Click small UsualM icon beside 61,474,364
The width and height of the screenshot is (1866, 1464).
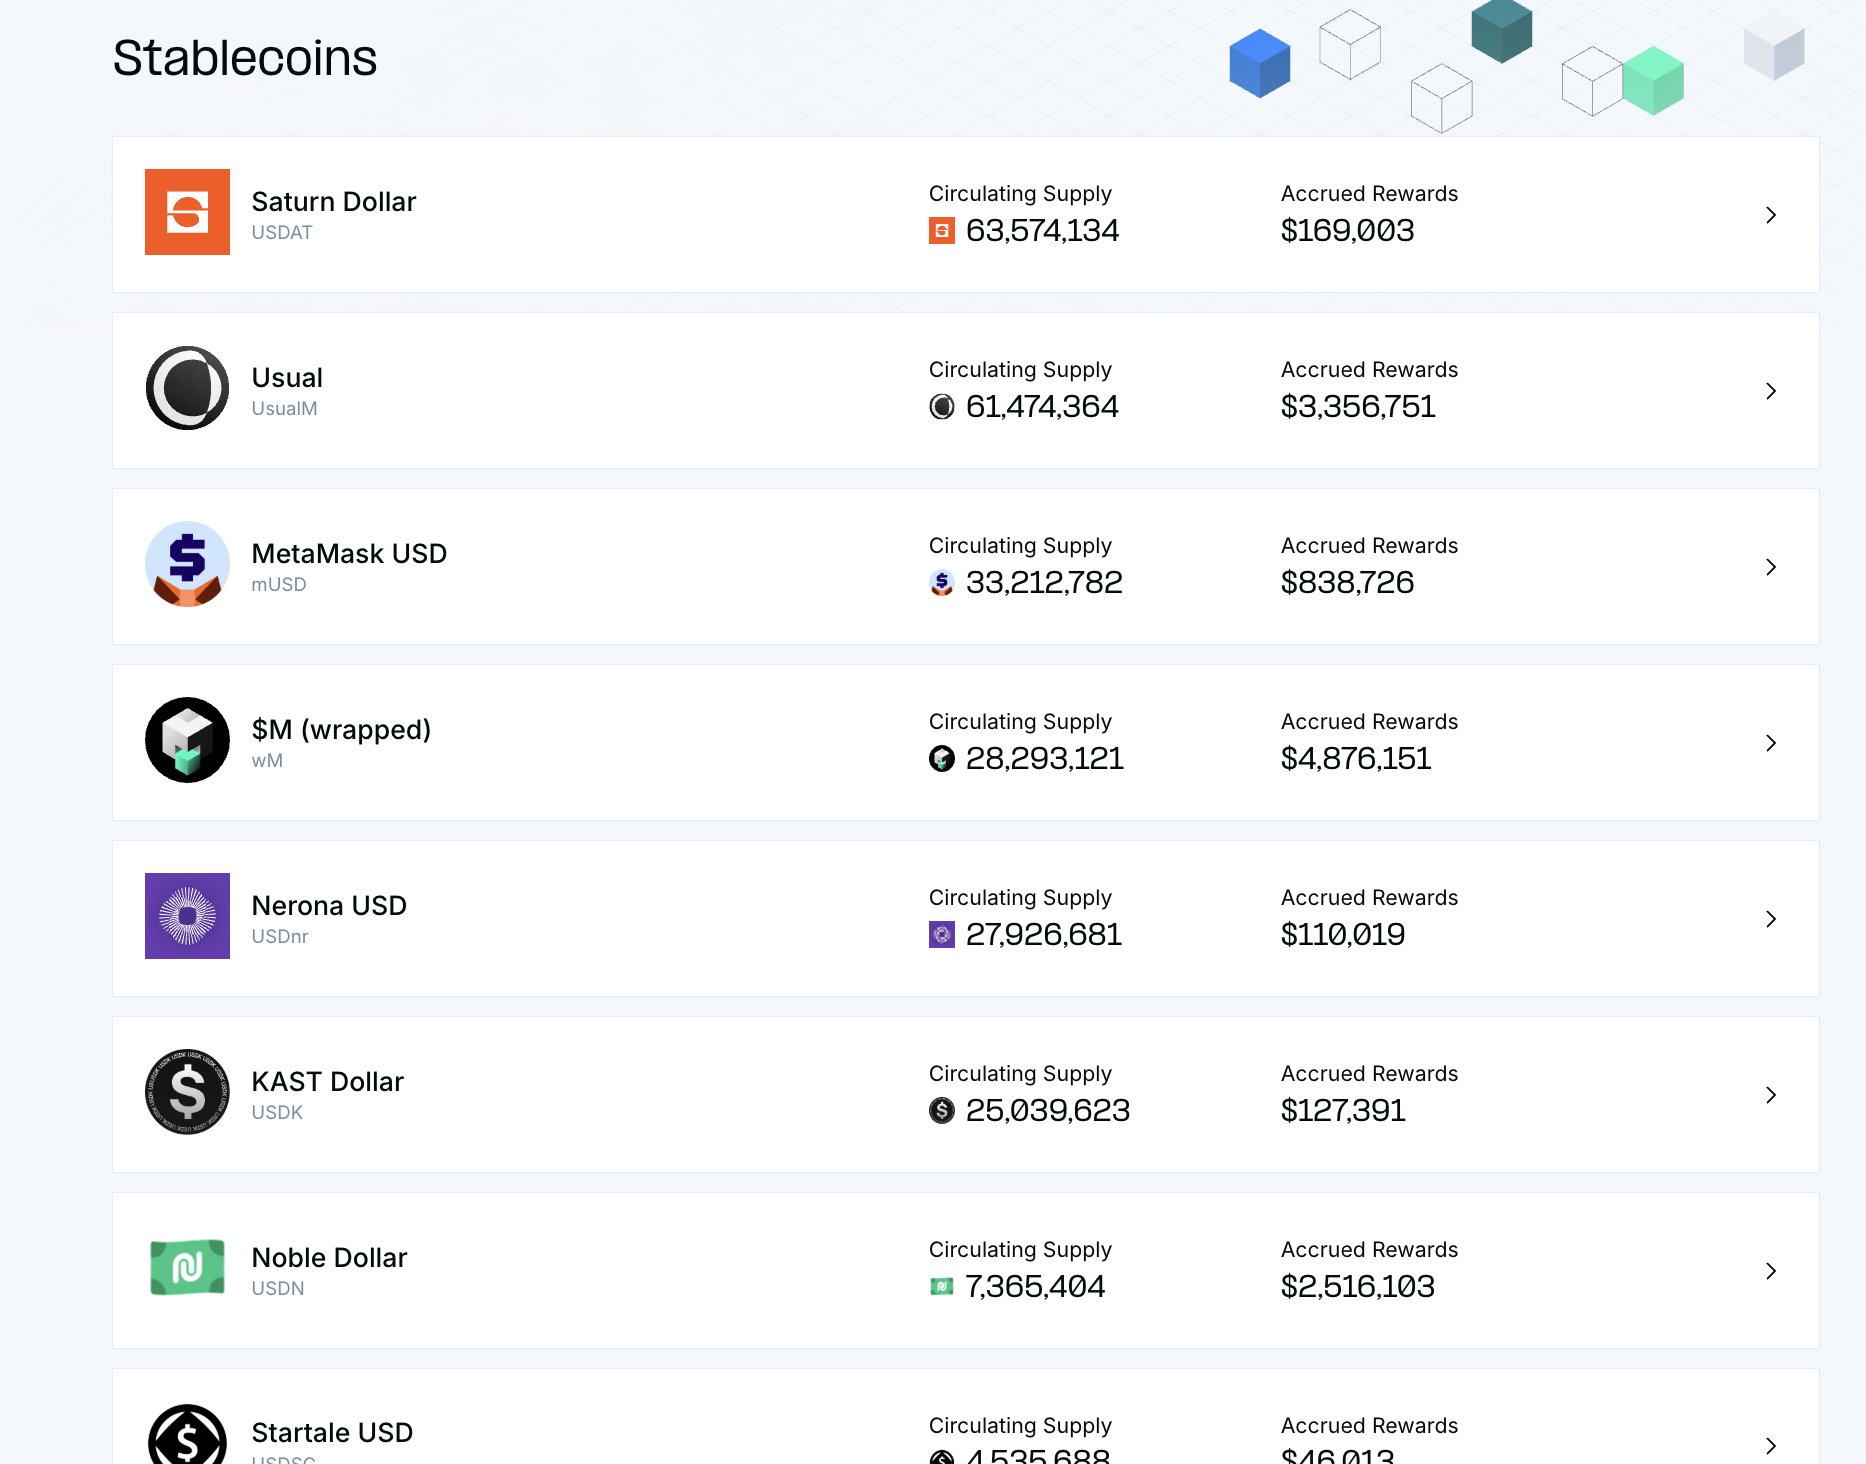(x=942, y=407)
